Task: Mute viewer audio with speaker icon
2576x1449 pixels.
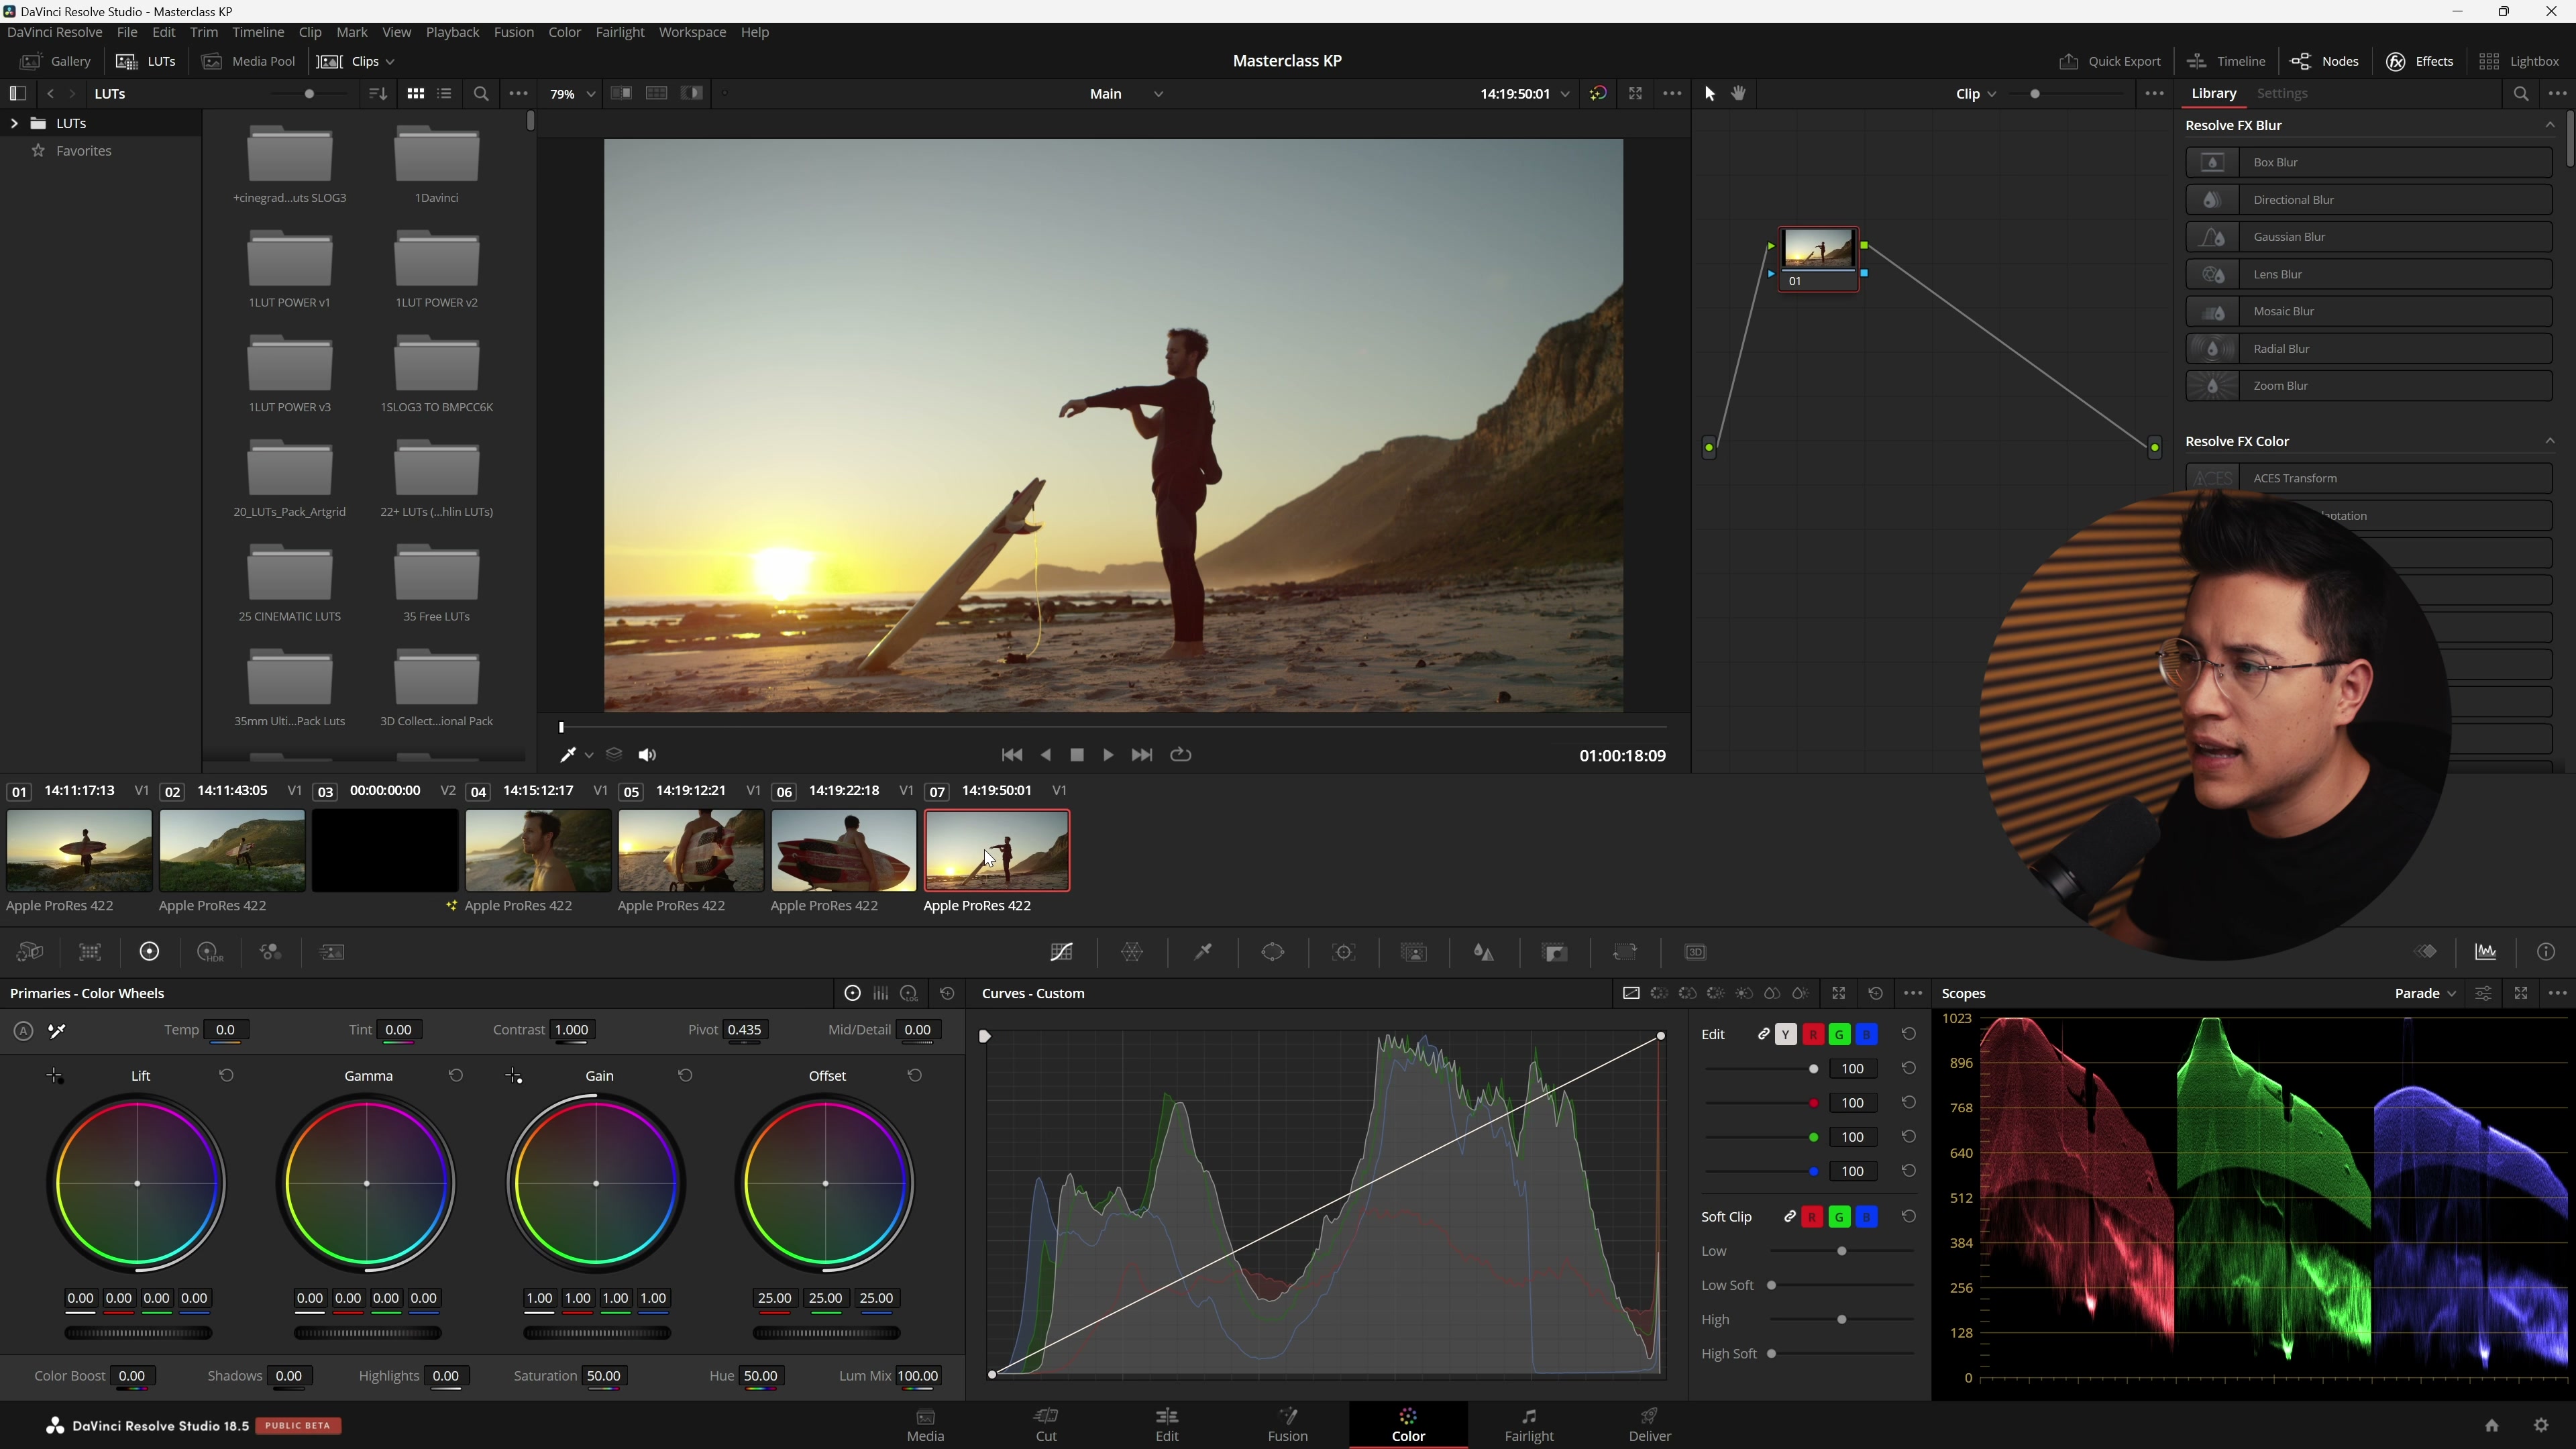Action: [647, 755]
